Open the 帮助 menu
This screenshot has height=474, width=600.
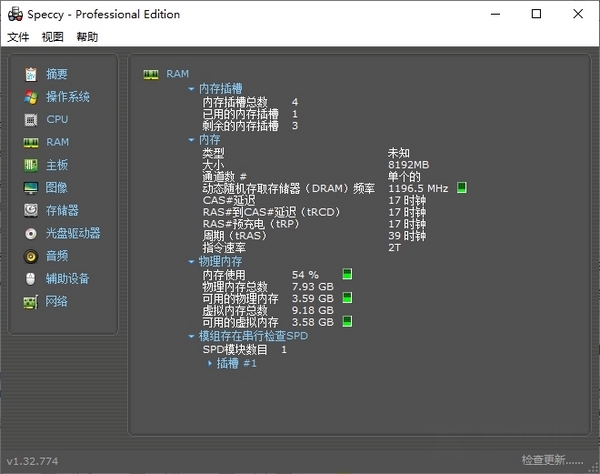coord(87,37)
